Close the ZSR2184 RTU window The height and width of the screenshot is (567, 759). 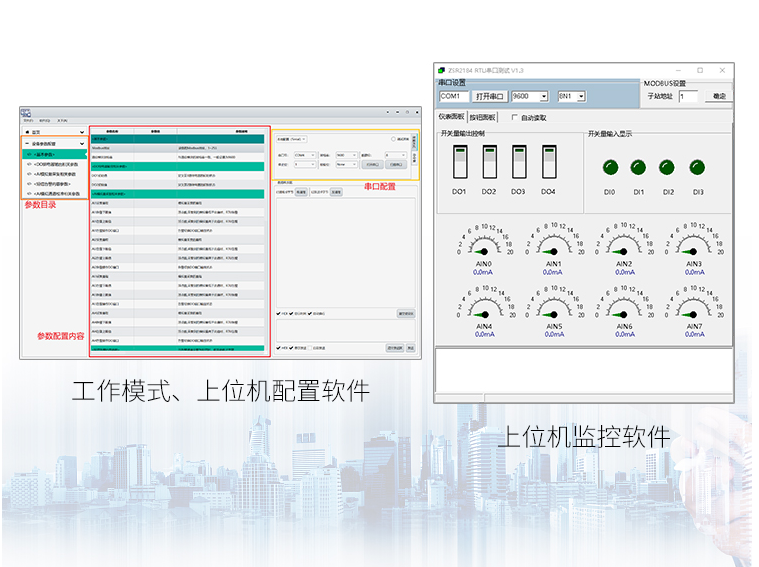click(722, 70)
